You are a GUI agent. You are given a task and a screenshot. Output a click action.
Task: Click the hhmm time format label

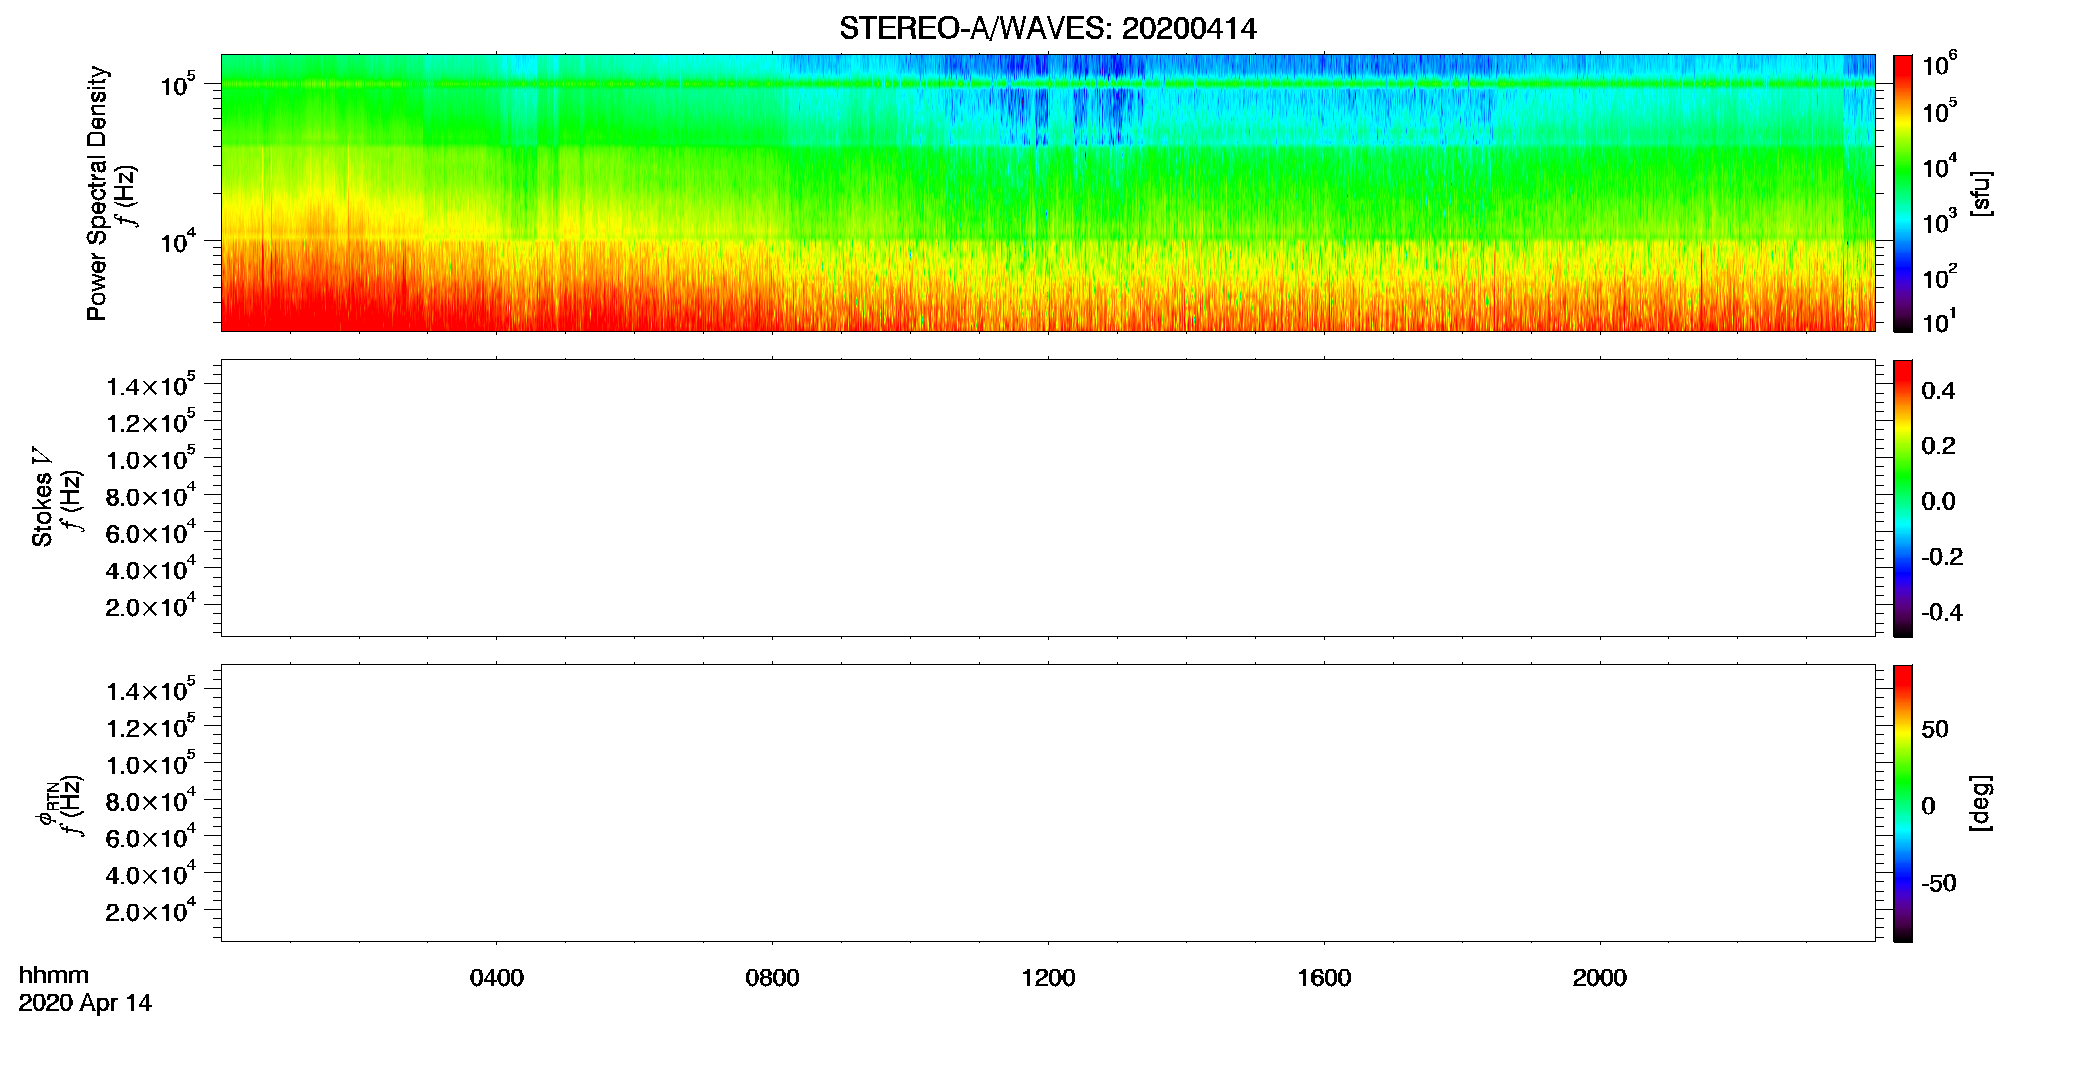[x=54, y=975]
